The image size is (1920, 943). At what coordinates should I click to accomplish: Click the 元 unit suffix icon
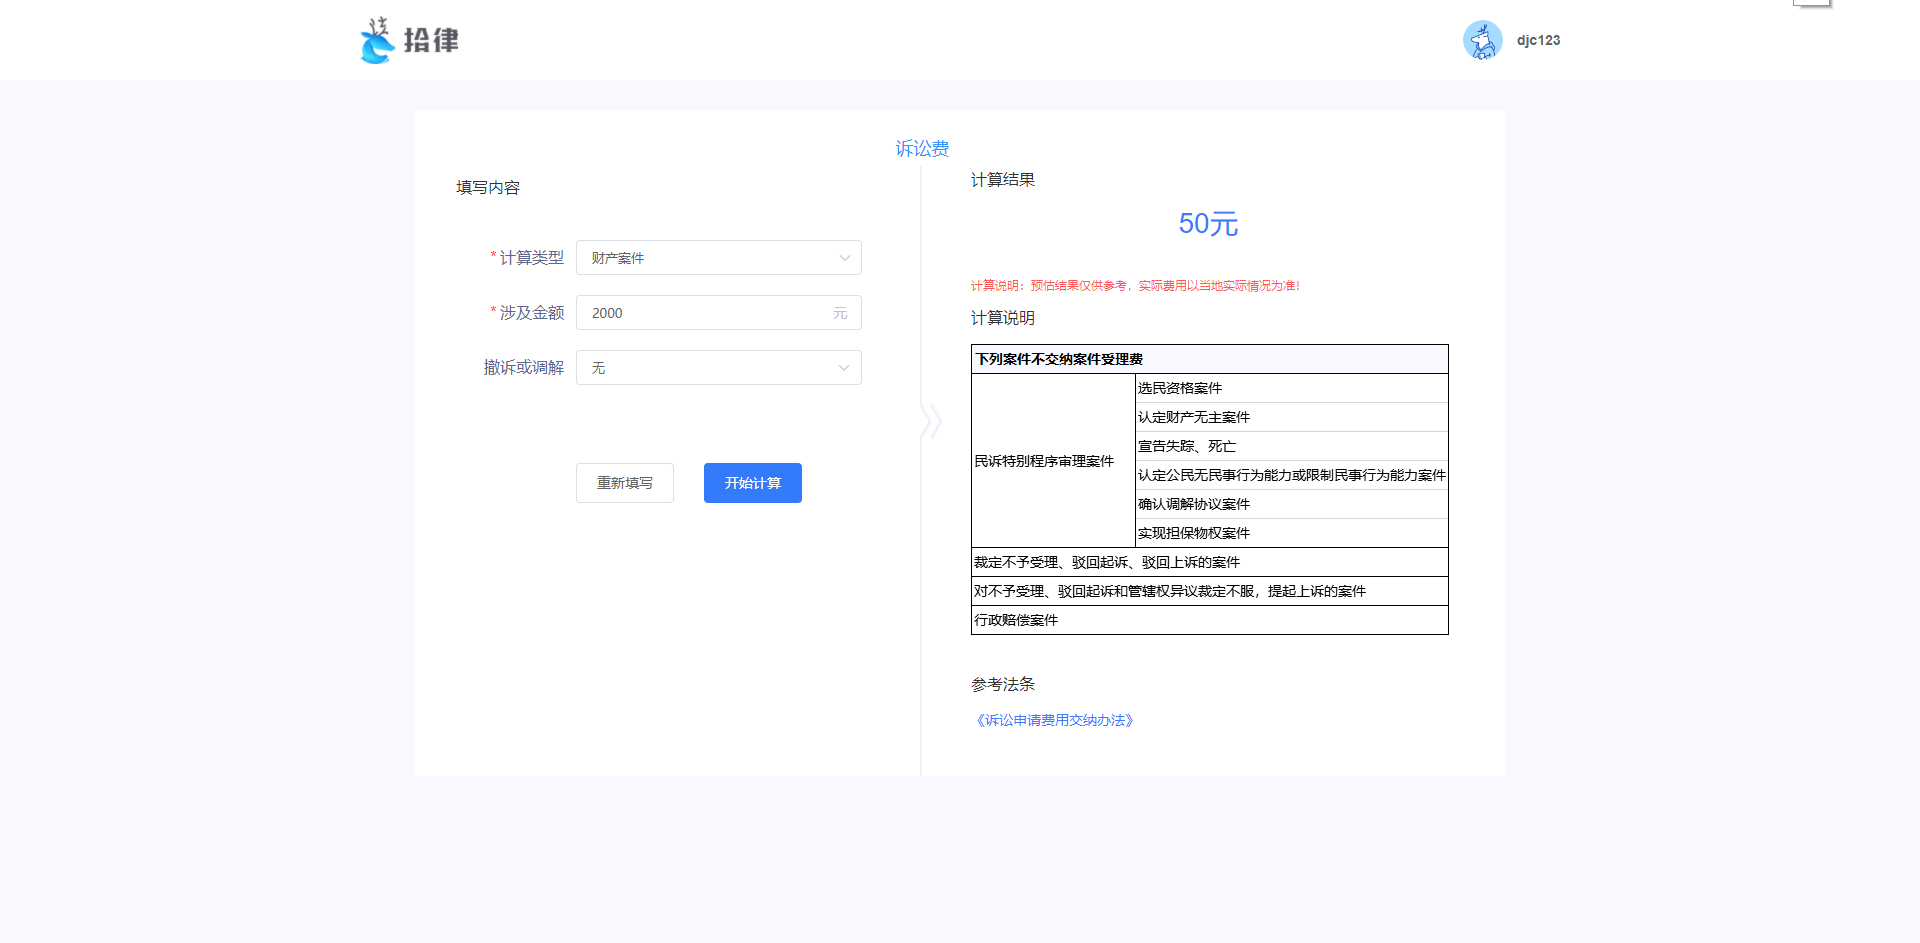pyautogui.click(x=840, y=313)
